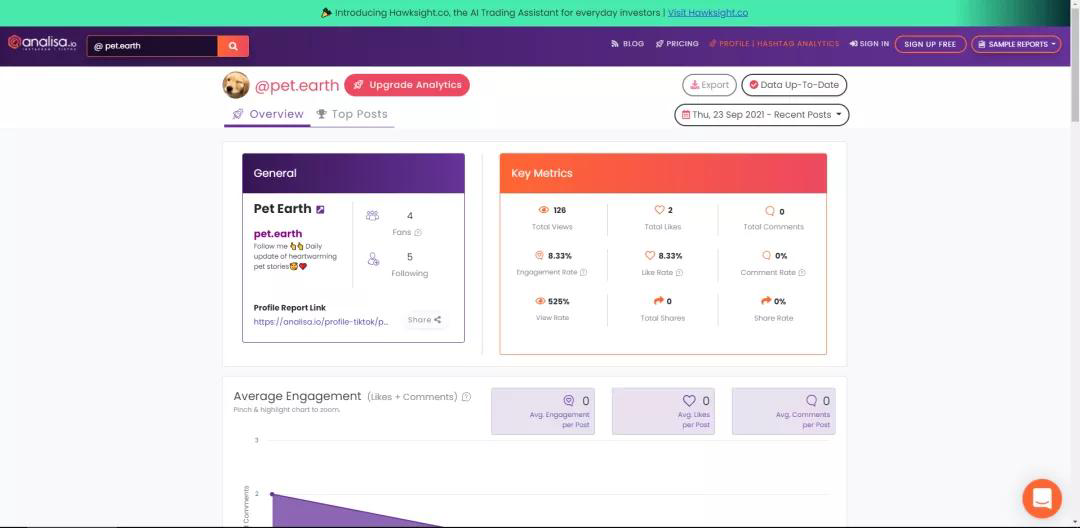Click the orange search magnifier button
This screenshot has width=1080, height=528.
tap(233, 46)
